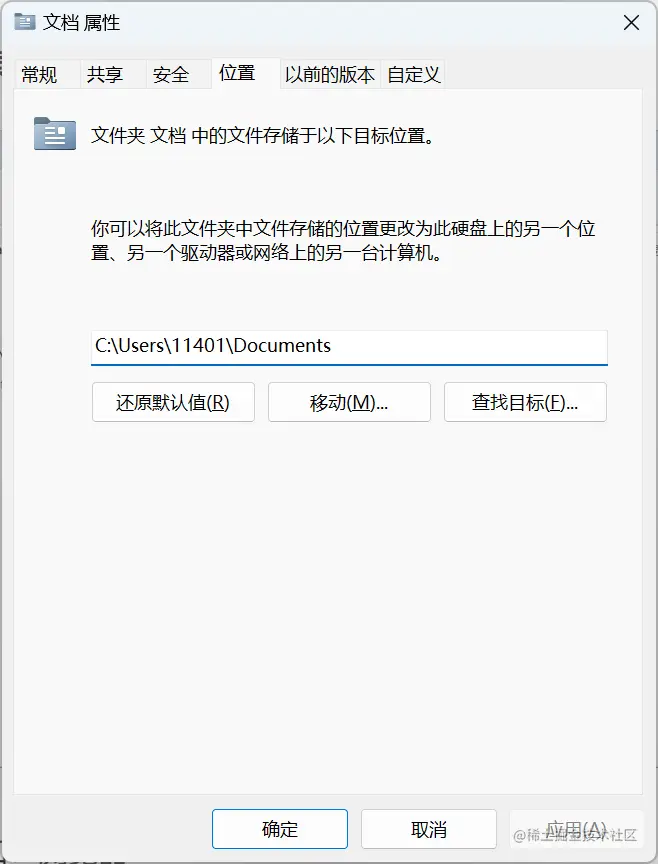Click the 还原默认值(R) button
This screenshot has height=864, width=658.
[173, 402]
